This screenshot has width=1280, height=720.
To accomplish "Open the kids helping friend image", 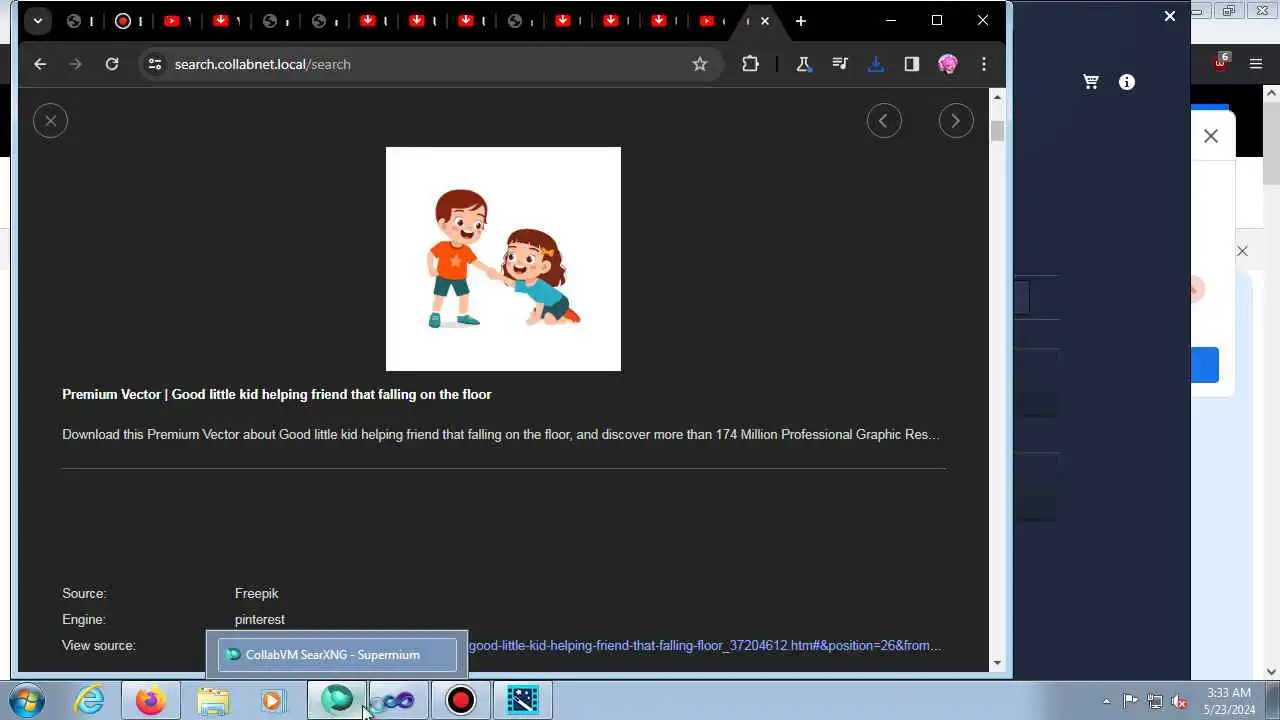I will tap(503, 259).
